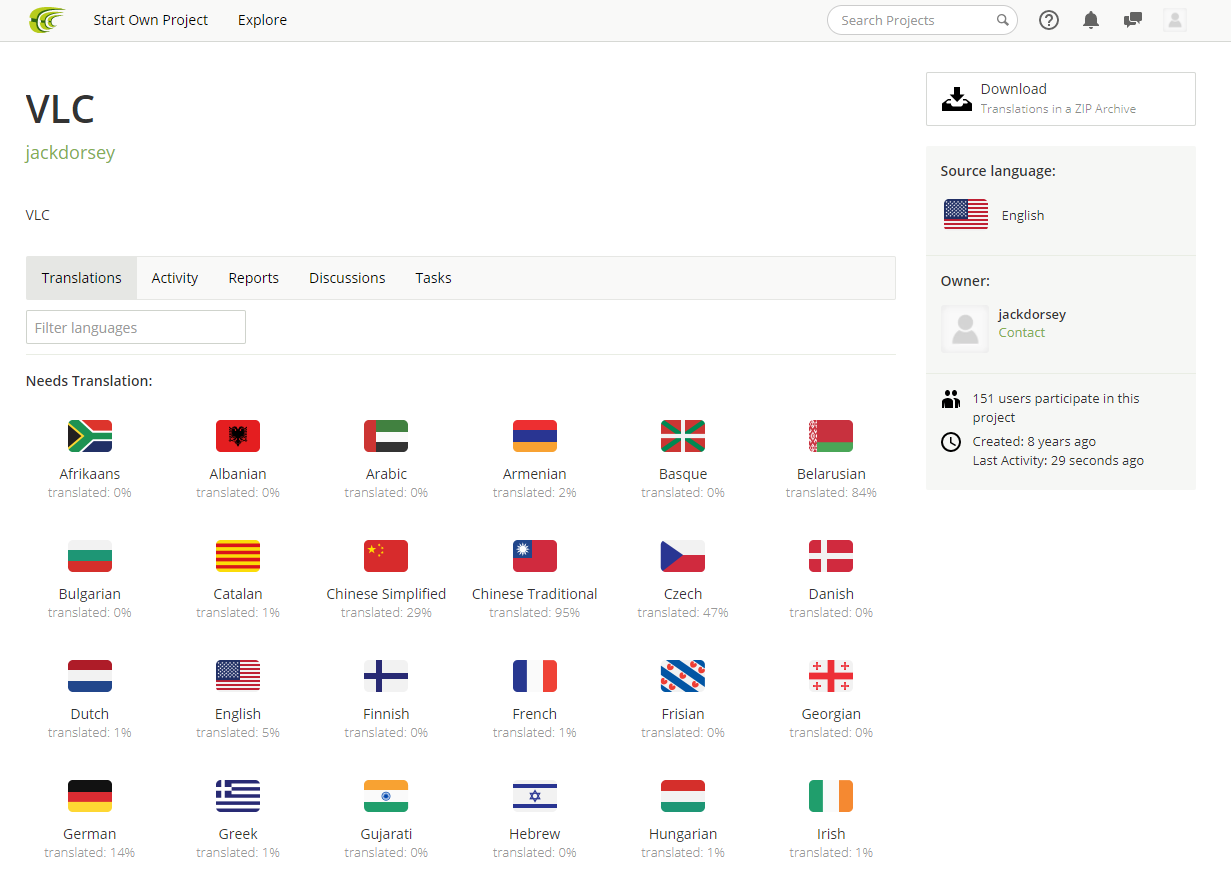Viewport: 1231px width, 871px height.
Task: Select the Dutch flag icon
Action: tap(90, 676)
